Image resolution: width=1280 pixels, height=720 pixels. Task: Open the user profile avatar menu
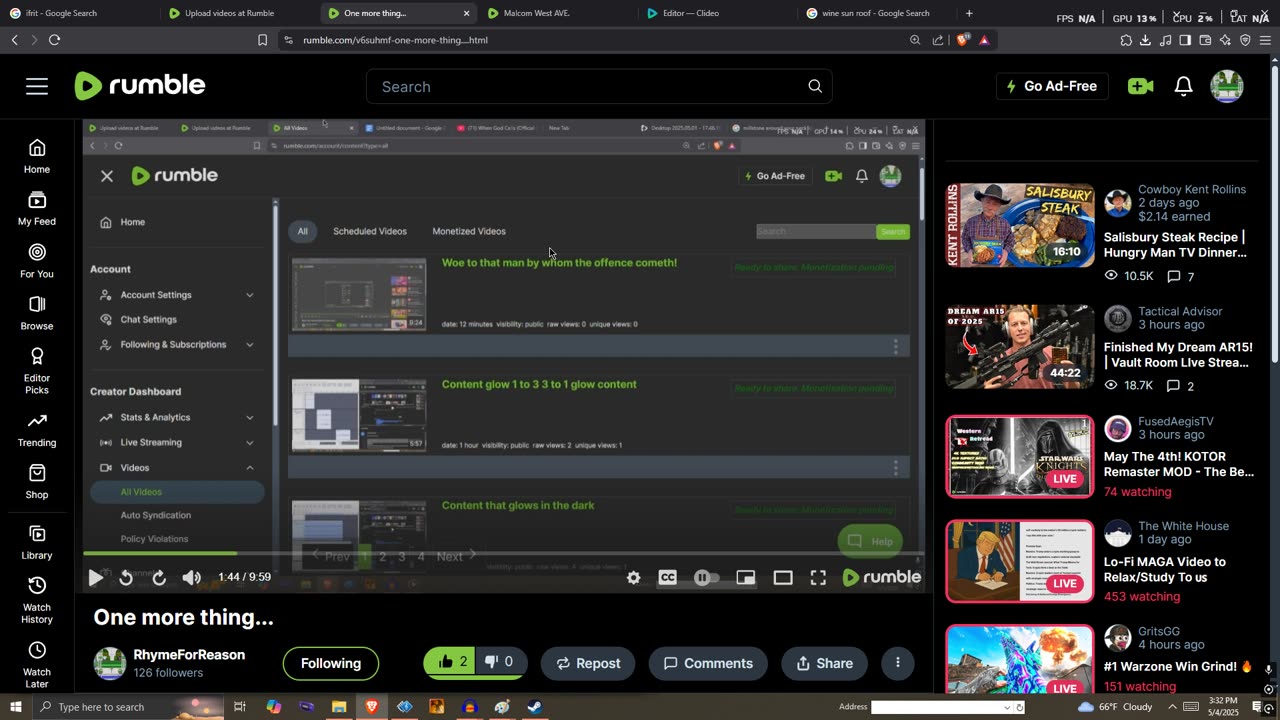[1227, 86]
